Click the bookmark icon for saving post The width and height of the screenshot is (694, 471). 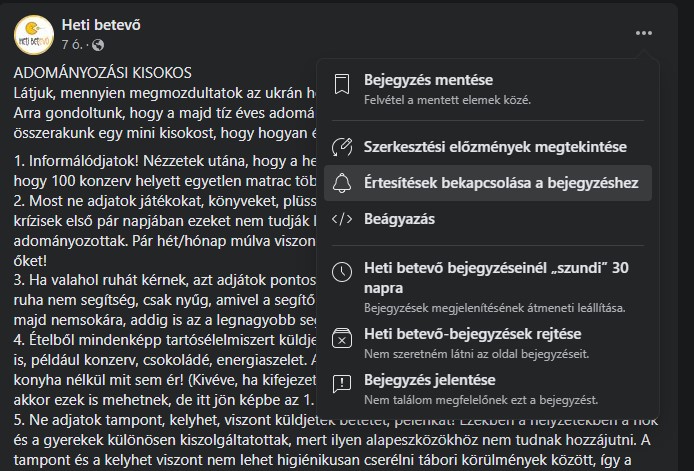coord(342,84)
